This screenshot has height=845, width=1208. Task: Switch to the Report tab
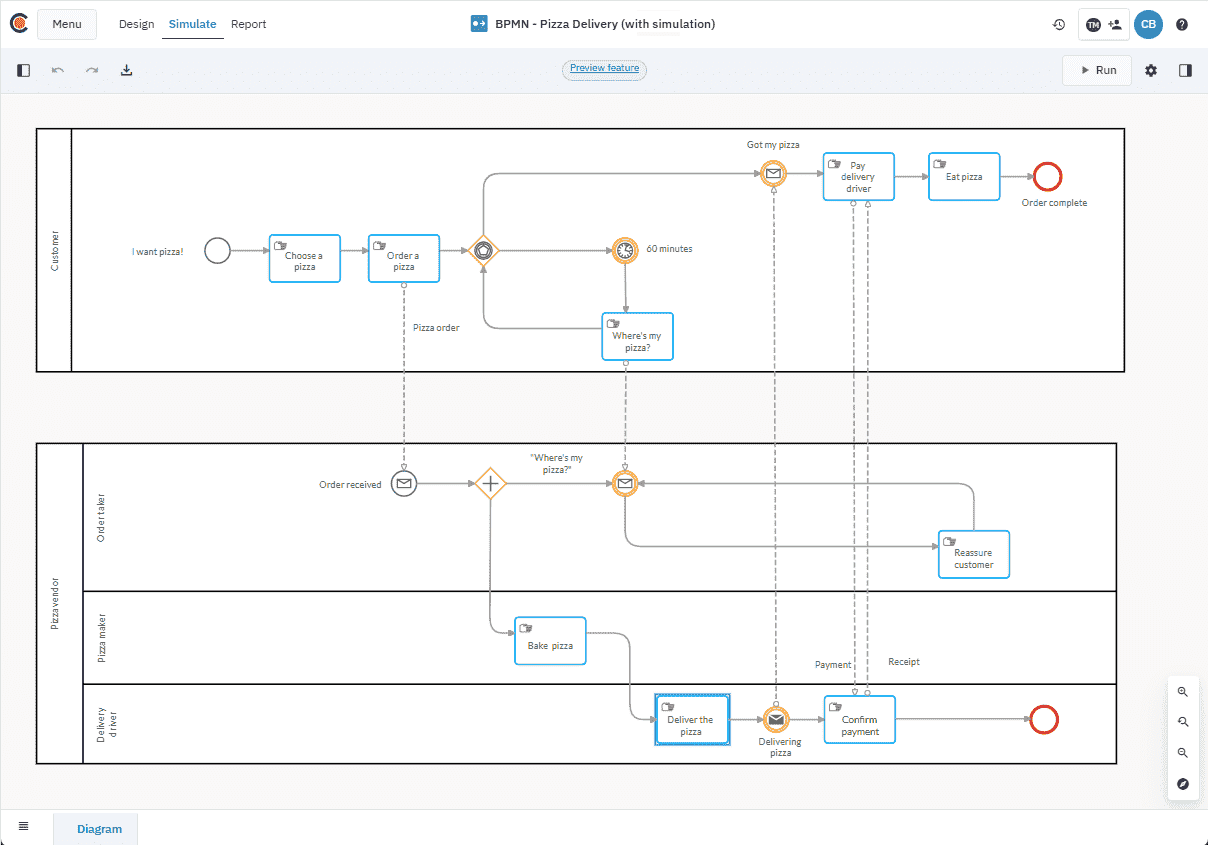pos(248,24)
